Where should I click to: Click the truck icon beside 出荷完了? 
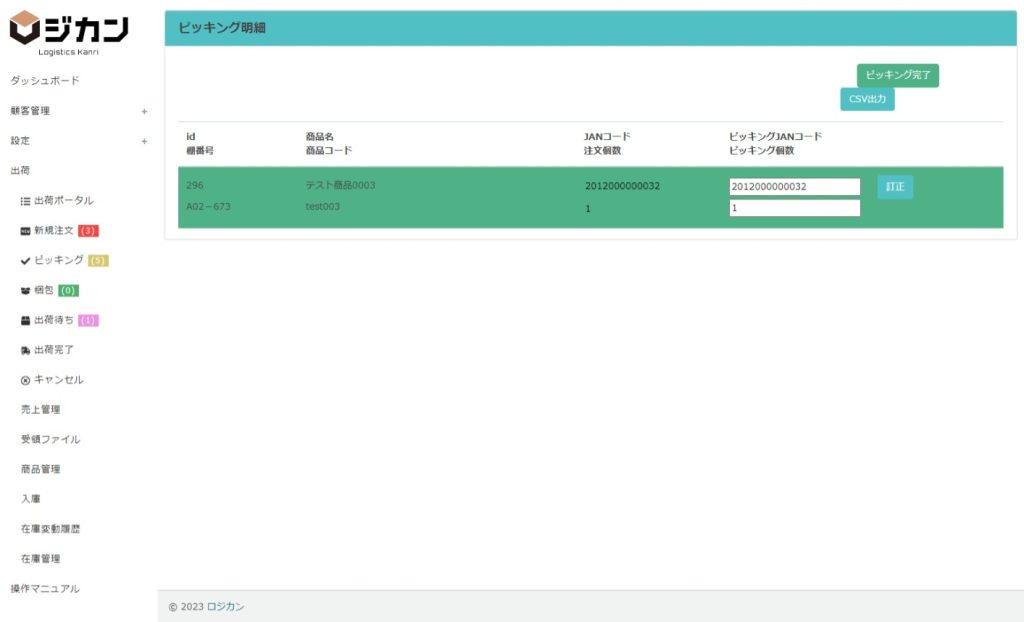coord(25,351)
